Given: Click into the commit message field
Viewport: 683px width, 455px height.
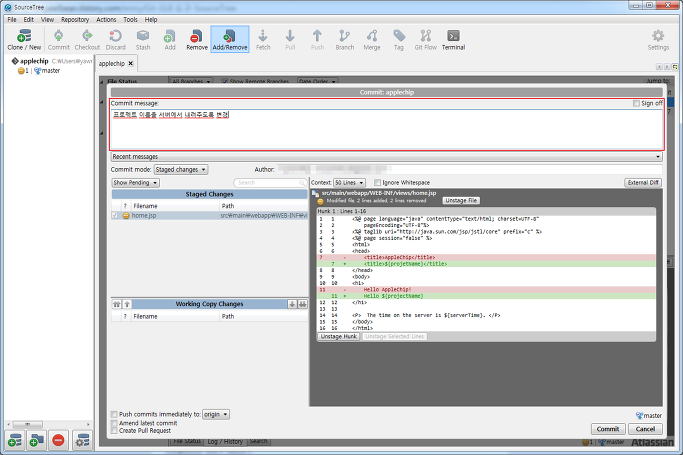Looking at the screenshot, I should coord(386,129).
